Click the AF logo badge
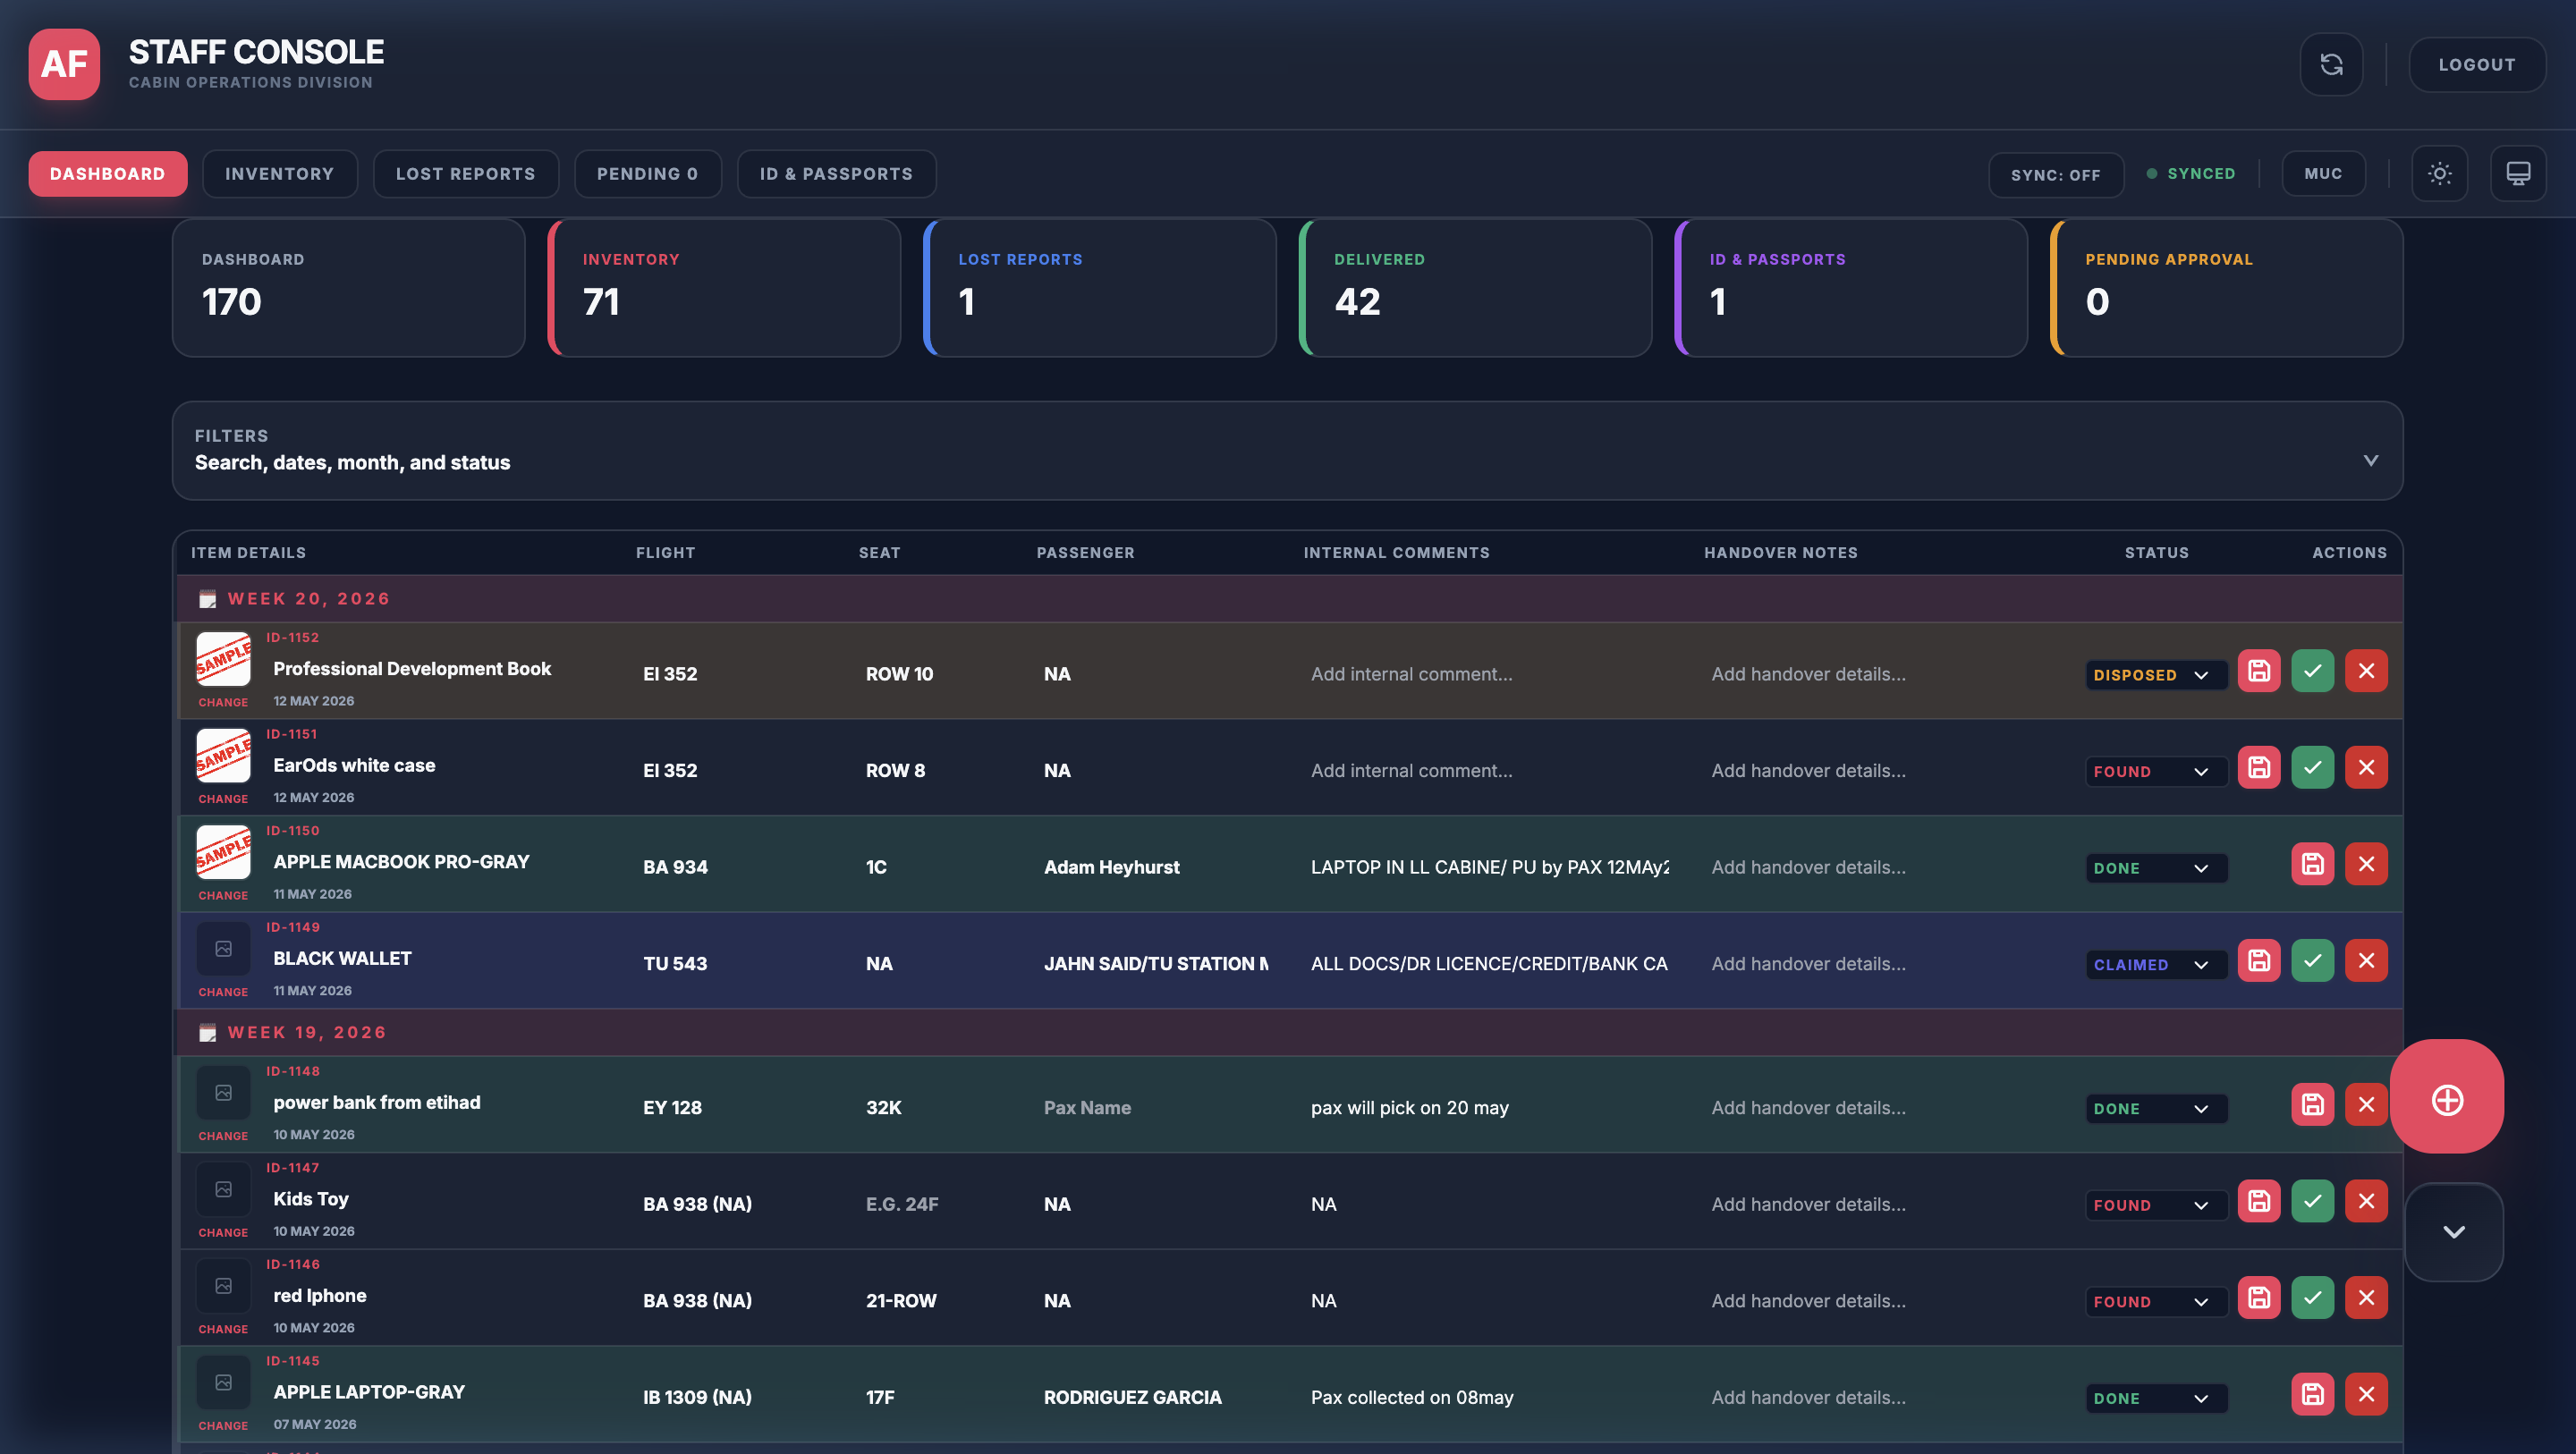The width and height of the screenshot is (2576, 1454). click(64, 65)
